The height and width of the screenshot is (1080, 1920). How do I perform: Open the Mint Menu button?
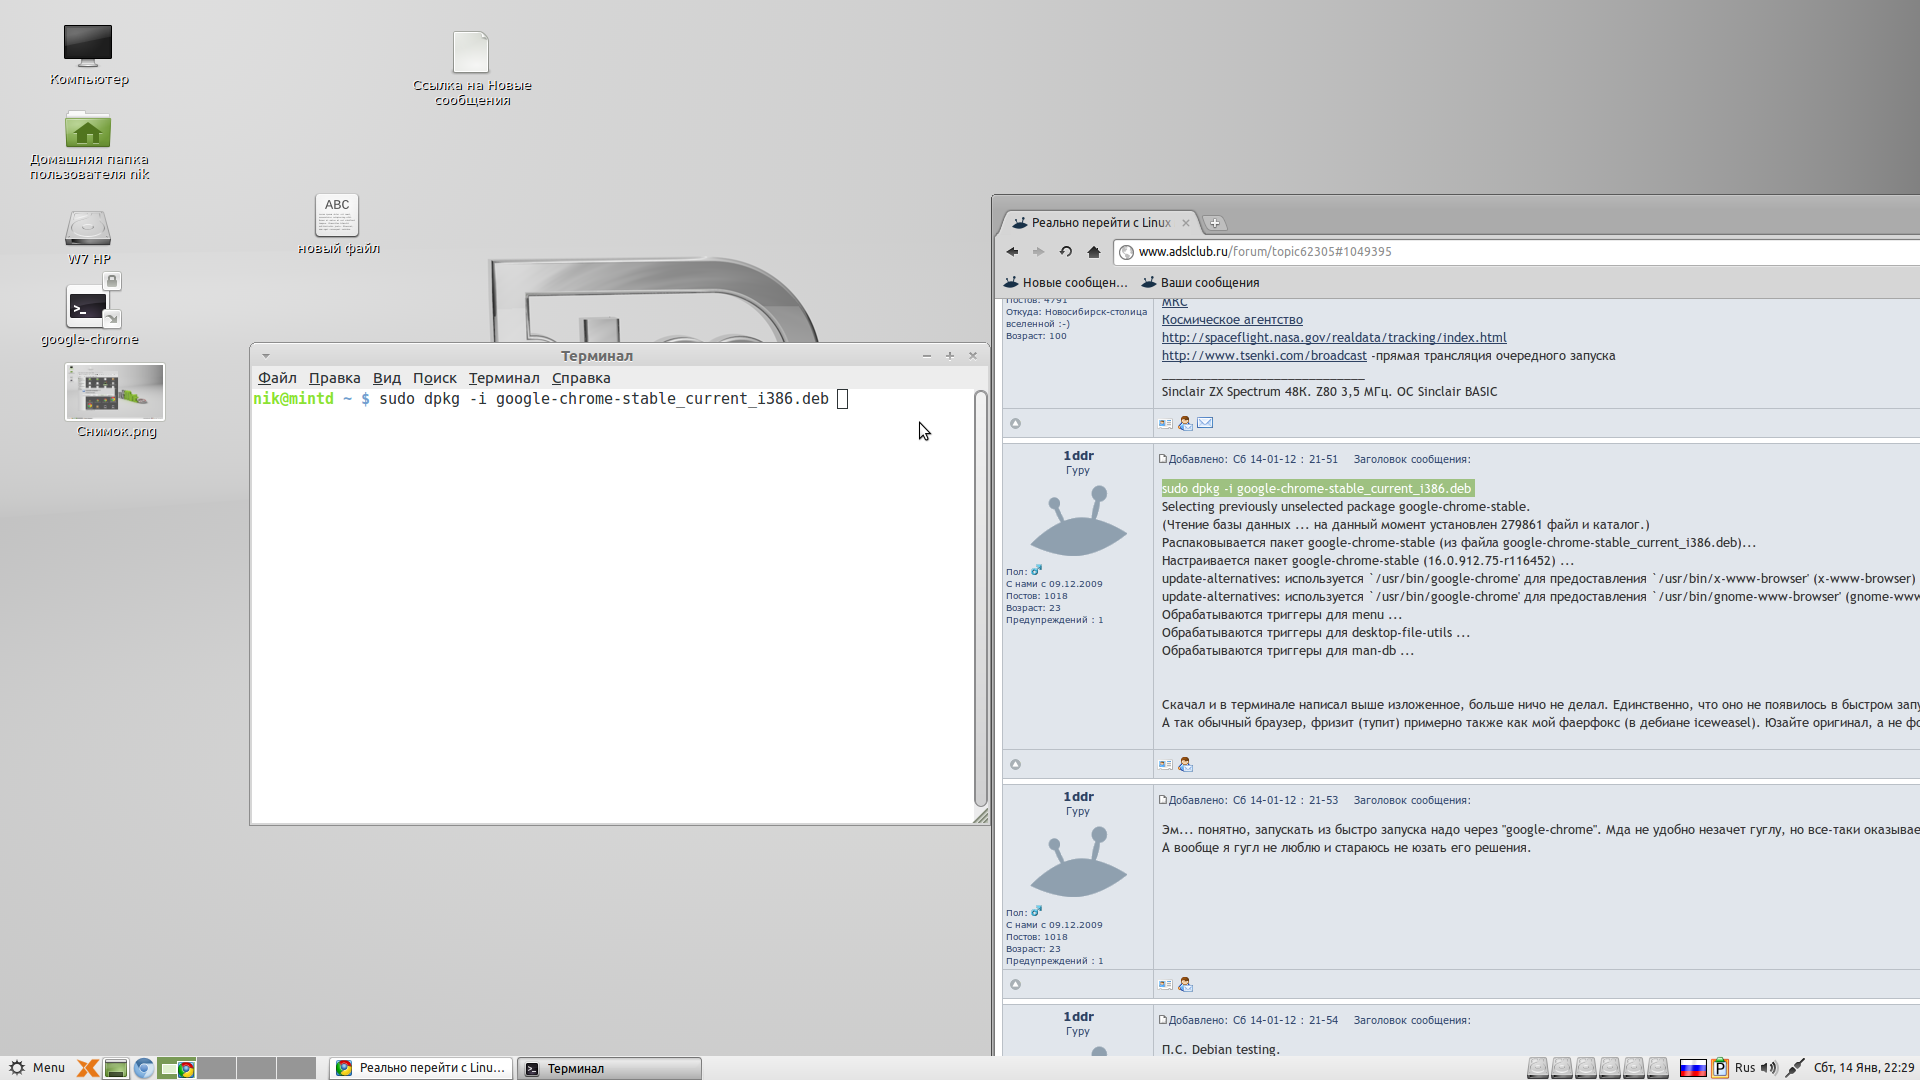click(37, 1068)
